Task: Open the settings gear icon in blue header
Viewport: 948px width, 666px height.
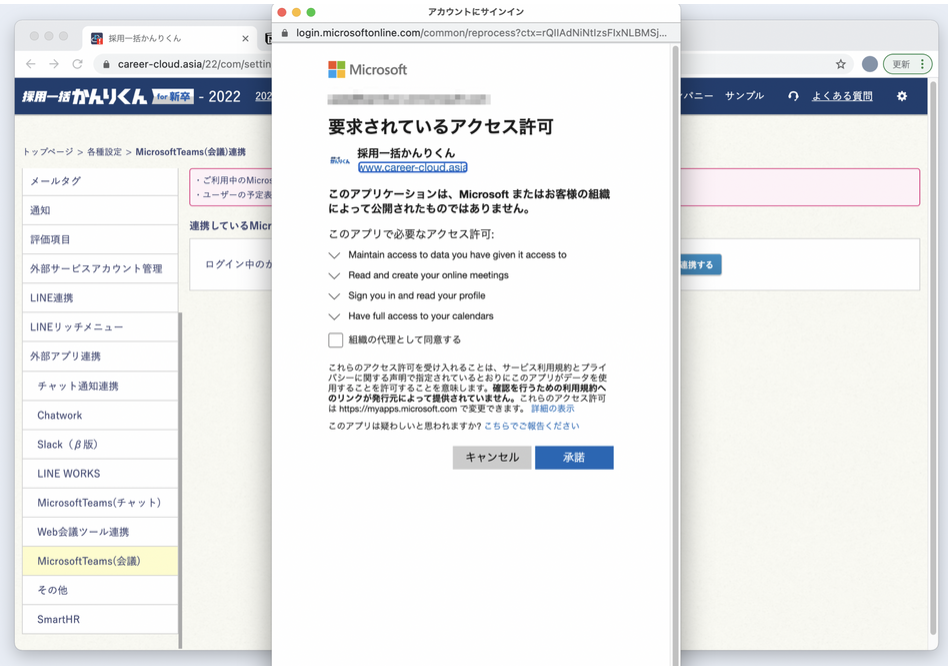Action: coord(901,96)
